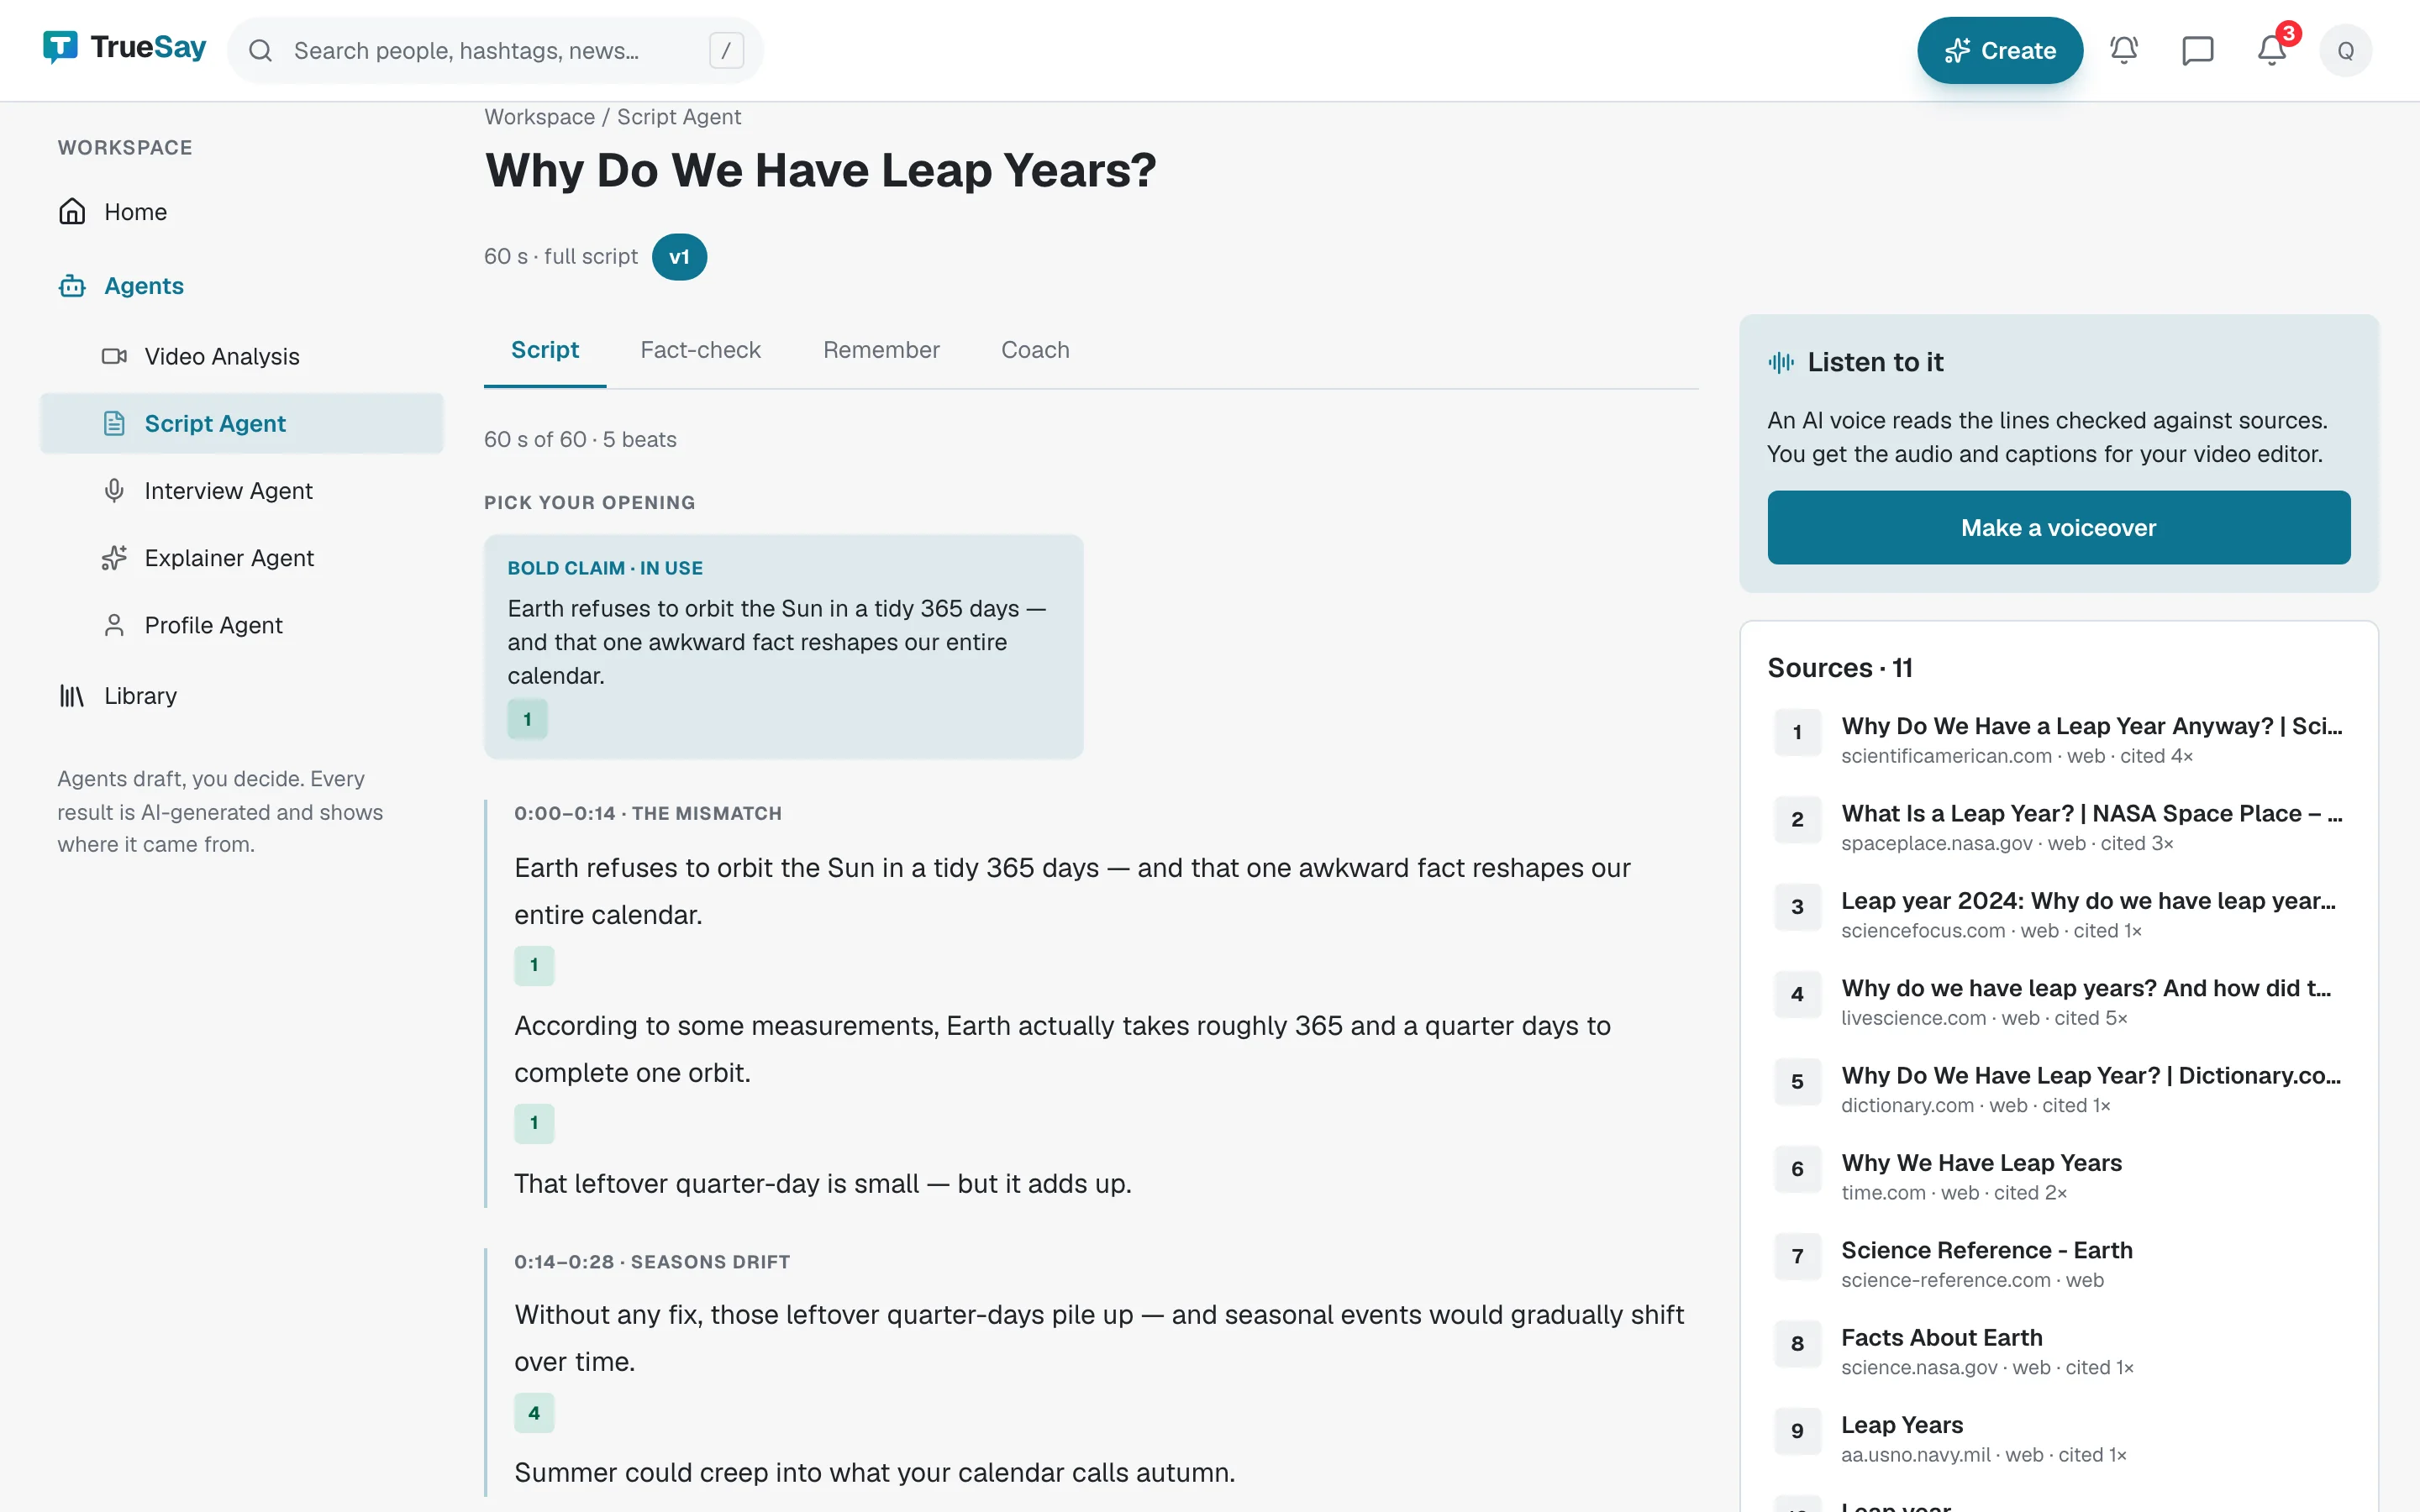Screen dimensions: 2420x1512
Task: Switch to the Script tab
Action: click(545, 350)
